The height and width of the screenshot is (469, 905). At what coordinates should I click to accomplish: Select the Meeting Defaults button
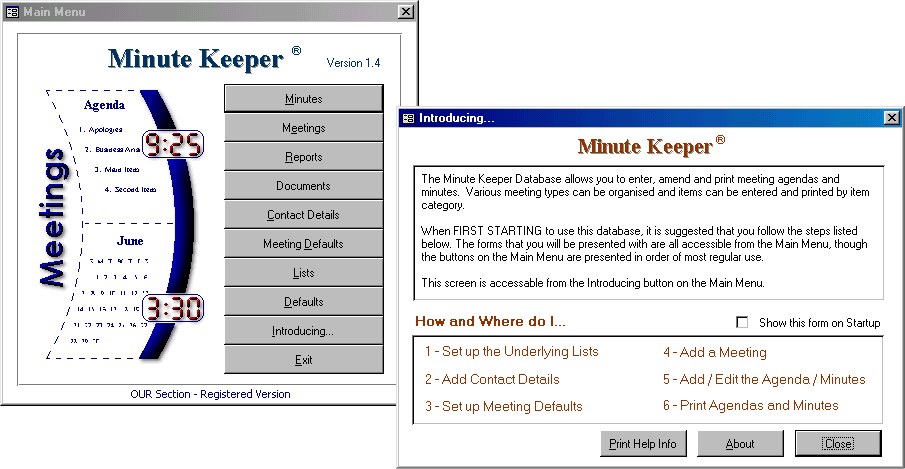coord(303,244)
